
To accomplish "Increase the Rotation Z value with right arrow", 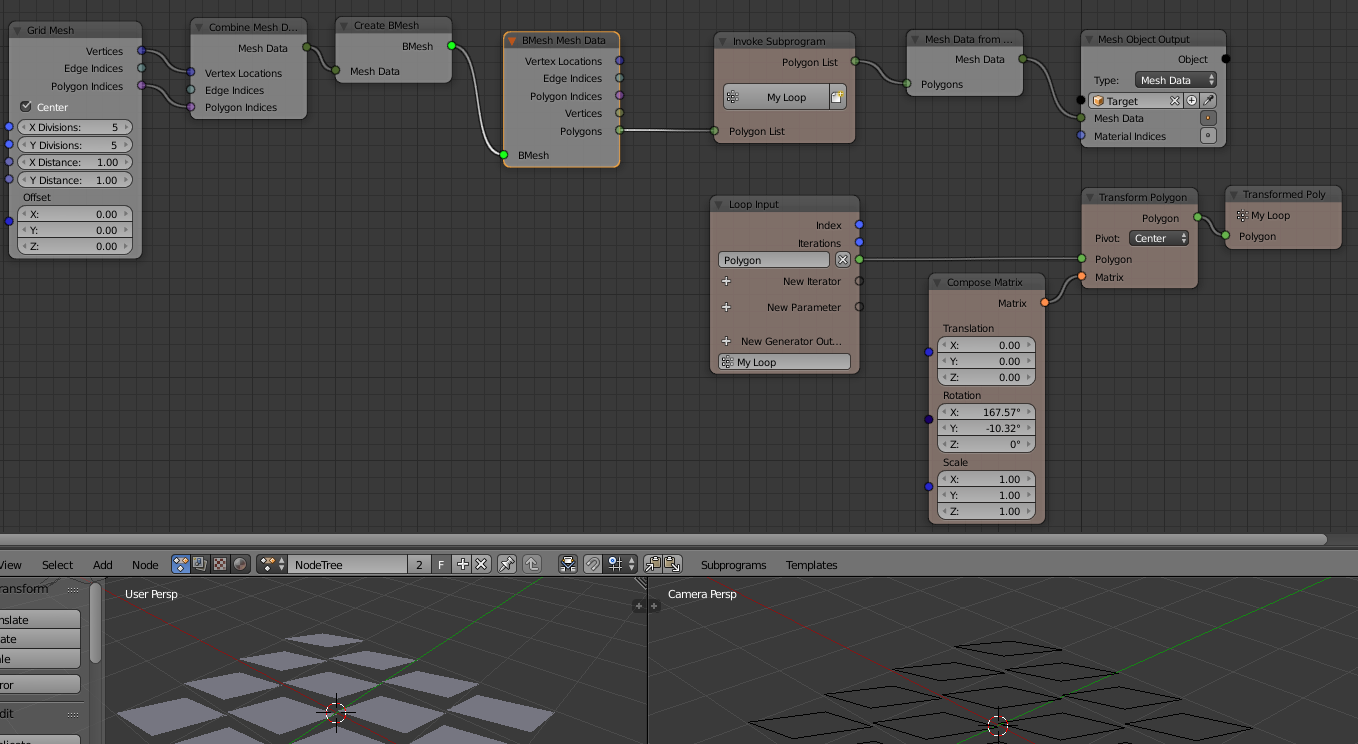I will click(x=1029, y=444).
